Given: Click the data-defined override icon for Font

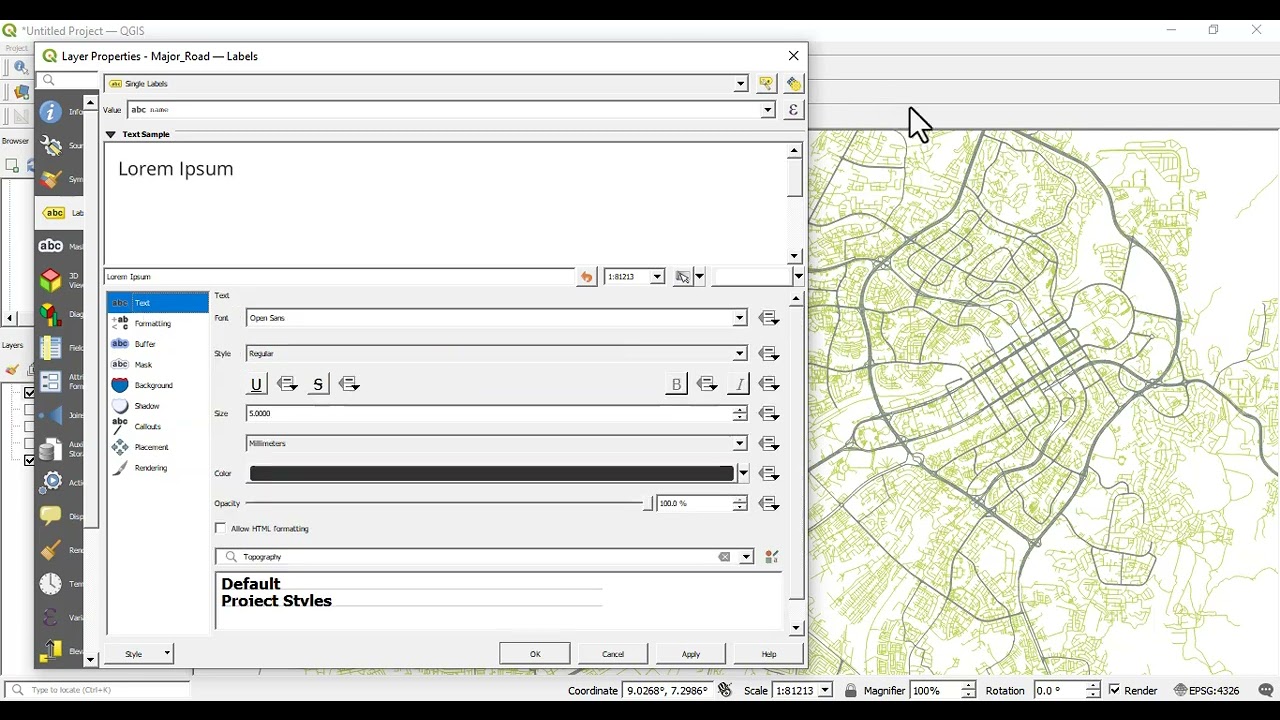Looking at the screenshot, I should tap(769, 318).
